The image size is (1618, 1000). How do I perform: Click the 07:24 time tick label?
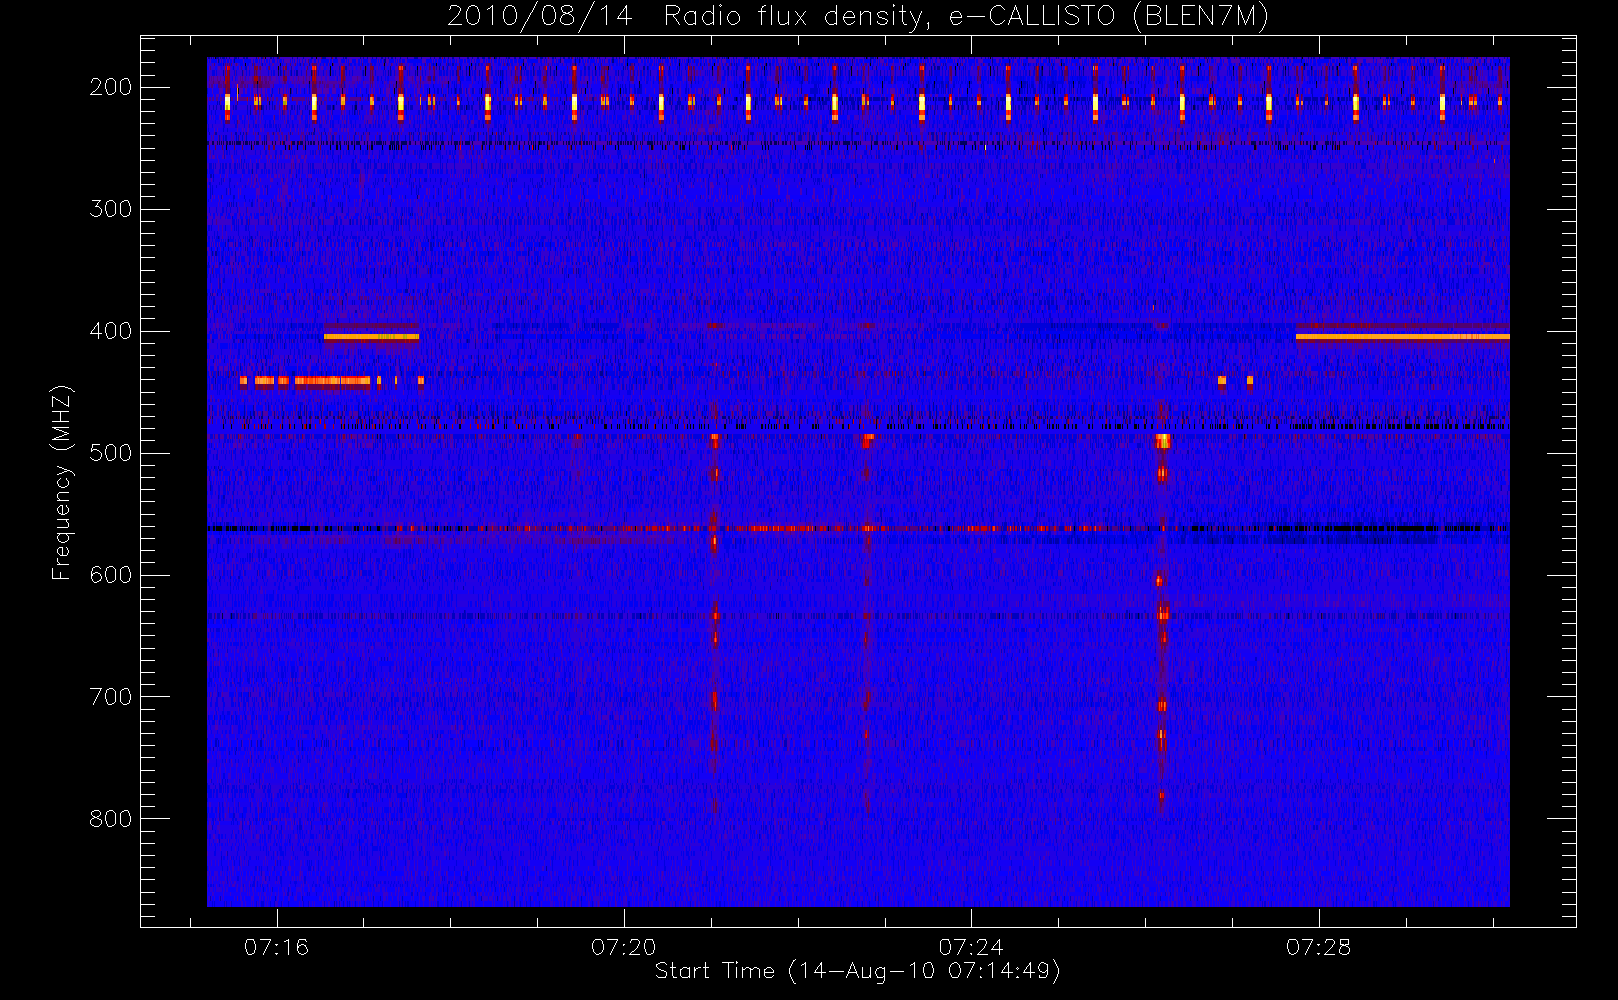(x=970, y=947)
